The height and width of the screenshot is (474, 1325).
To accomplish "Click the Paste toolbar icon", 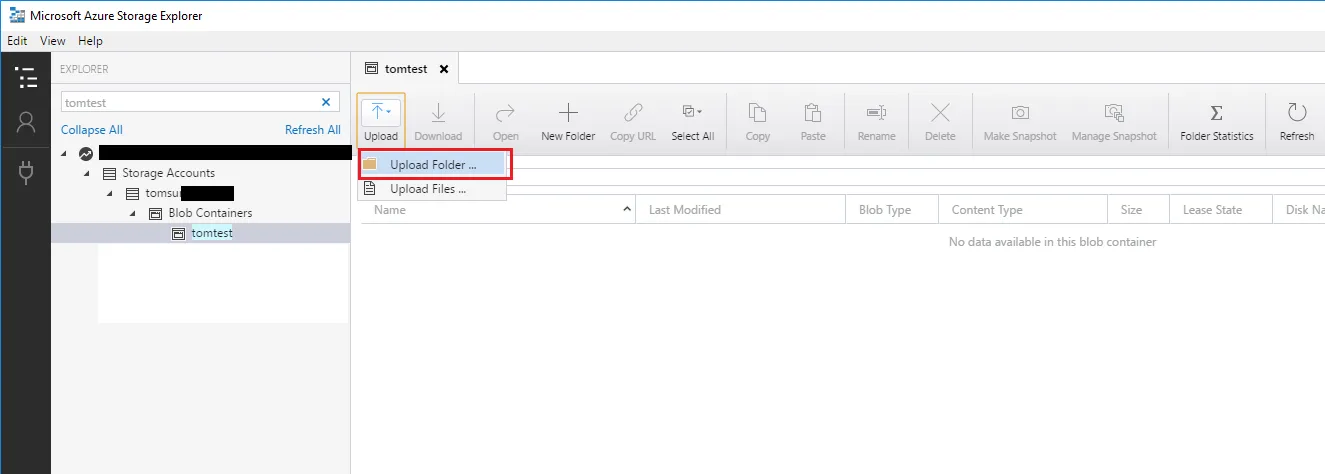I will click(813, 112).
